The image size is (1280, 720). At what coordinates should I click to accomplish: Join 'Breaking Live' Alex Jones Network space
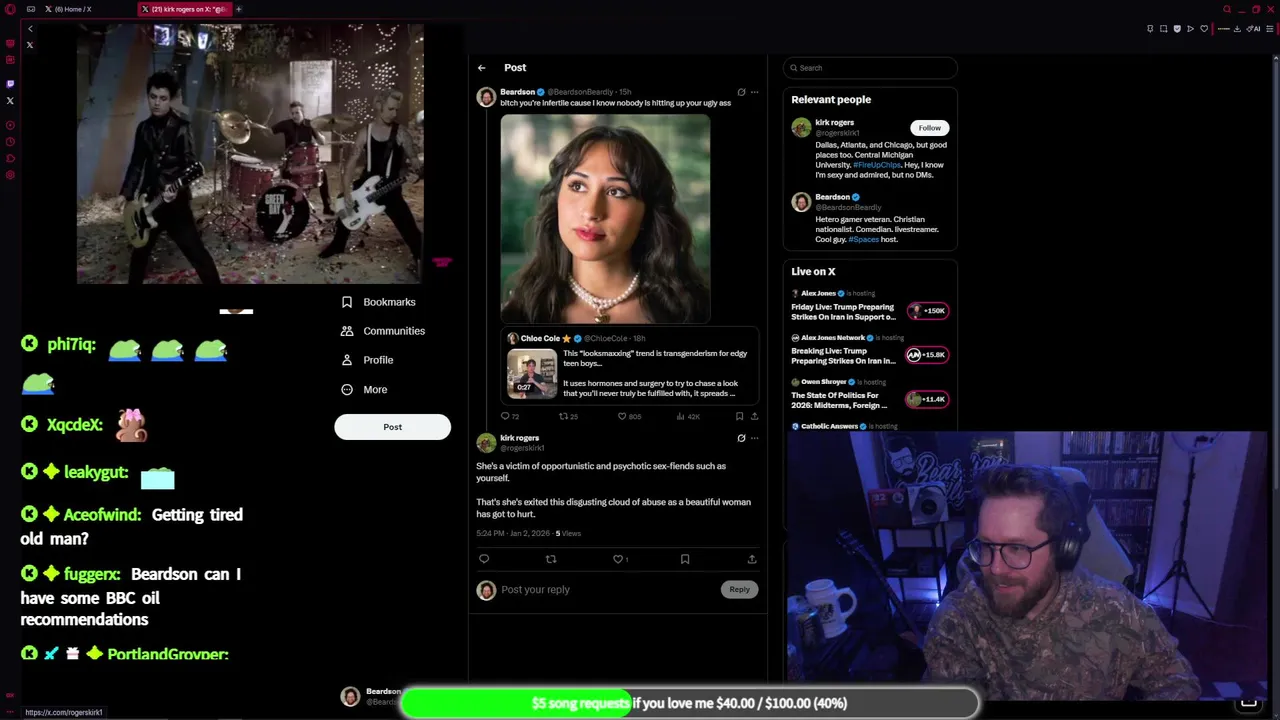843,356
